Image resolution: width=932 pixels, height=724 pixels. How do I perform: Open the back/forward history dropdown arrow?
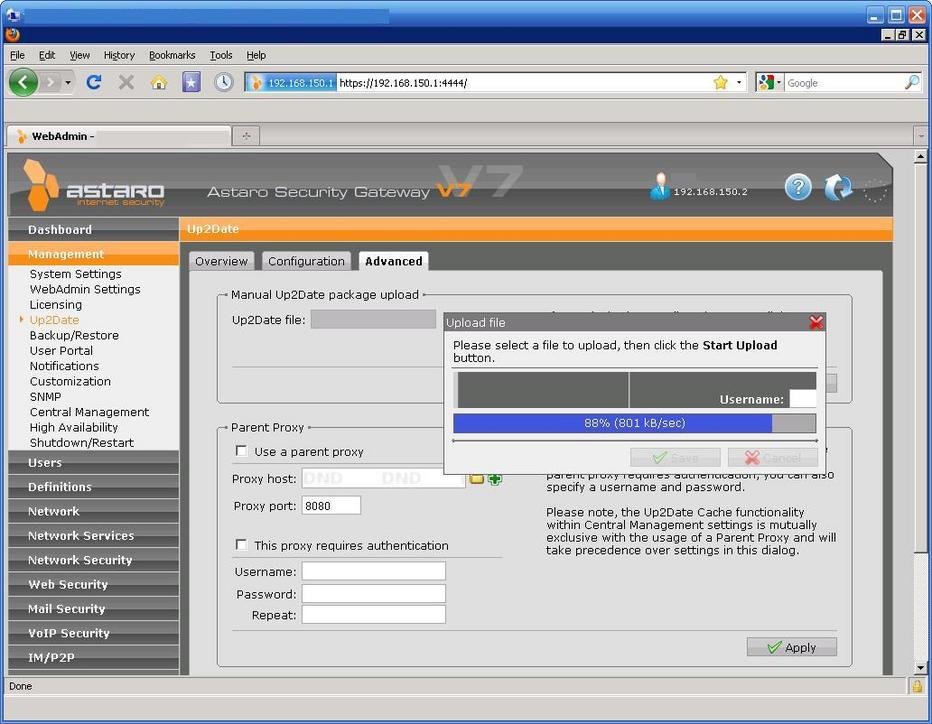[68, 82]
